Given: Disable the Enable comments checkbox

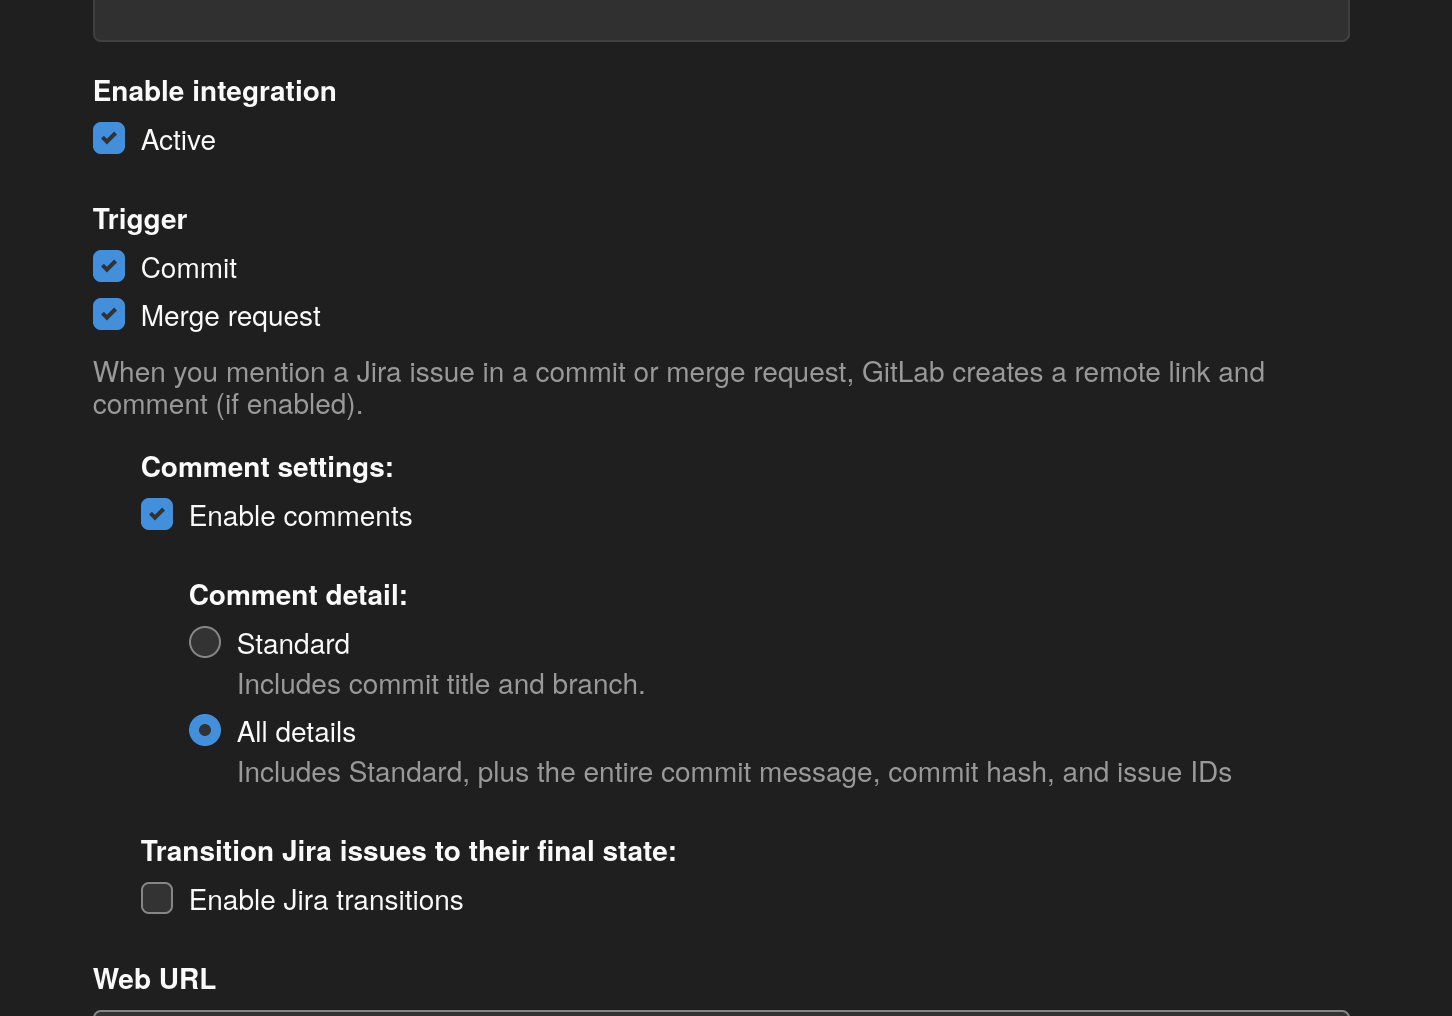Looking at the screenshot, I should (x=157, y=514).
